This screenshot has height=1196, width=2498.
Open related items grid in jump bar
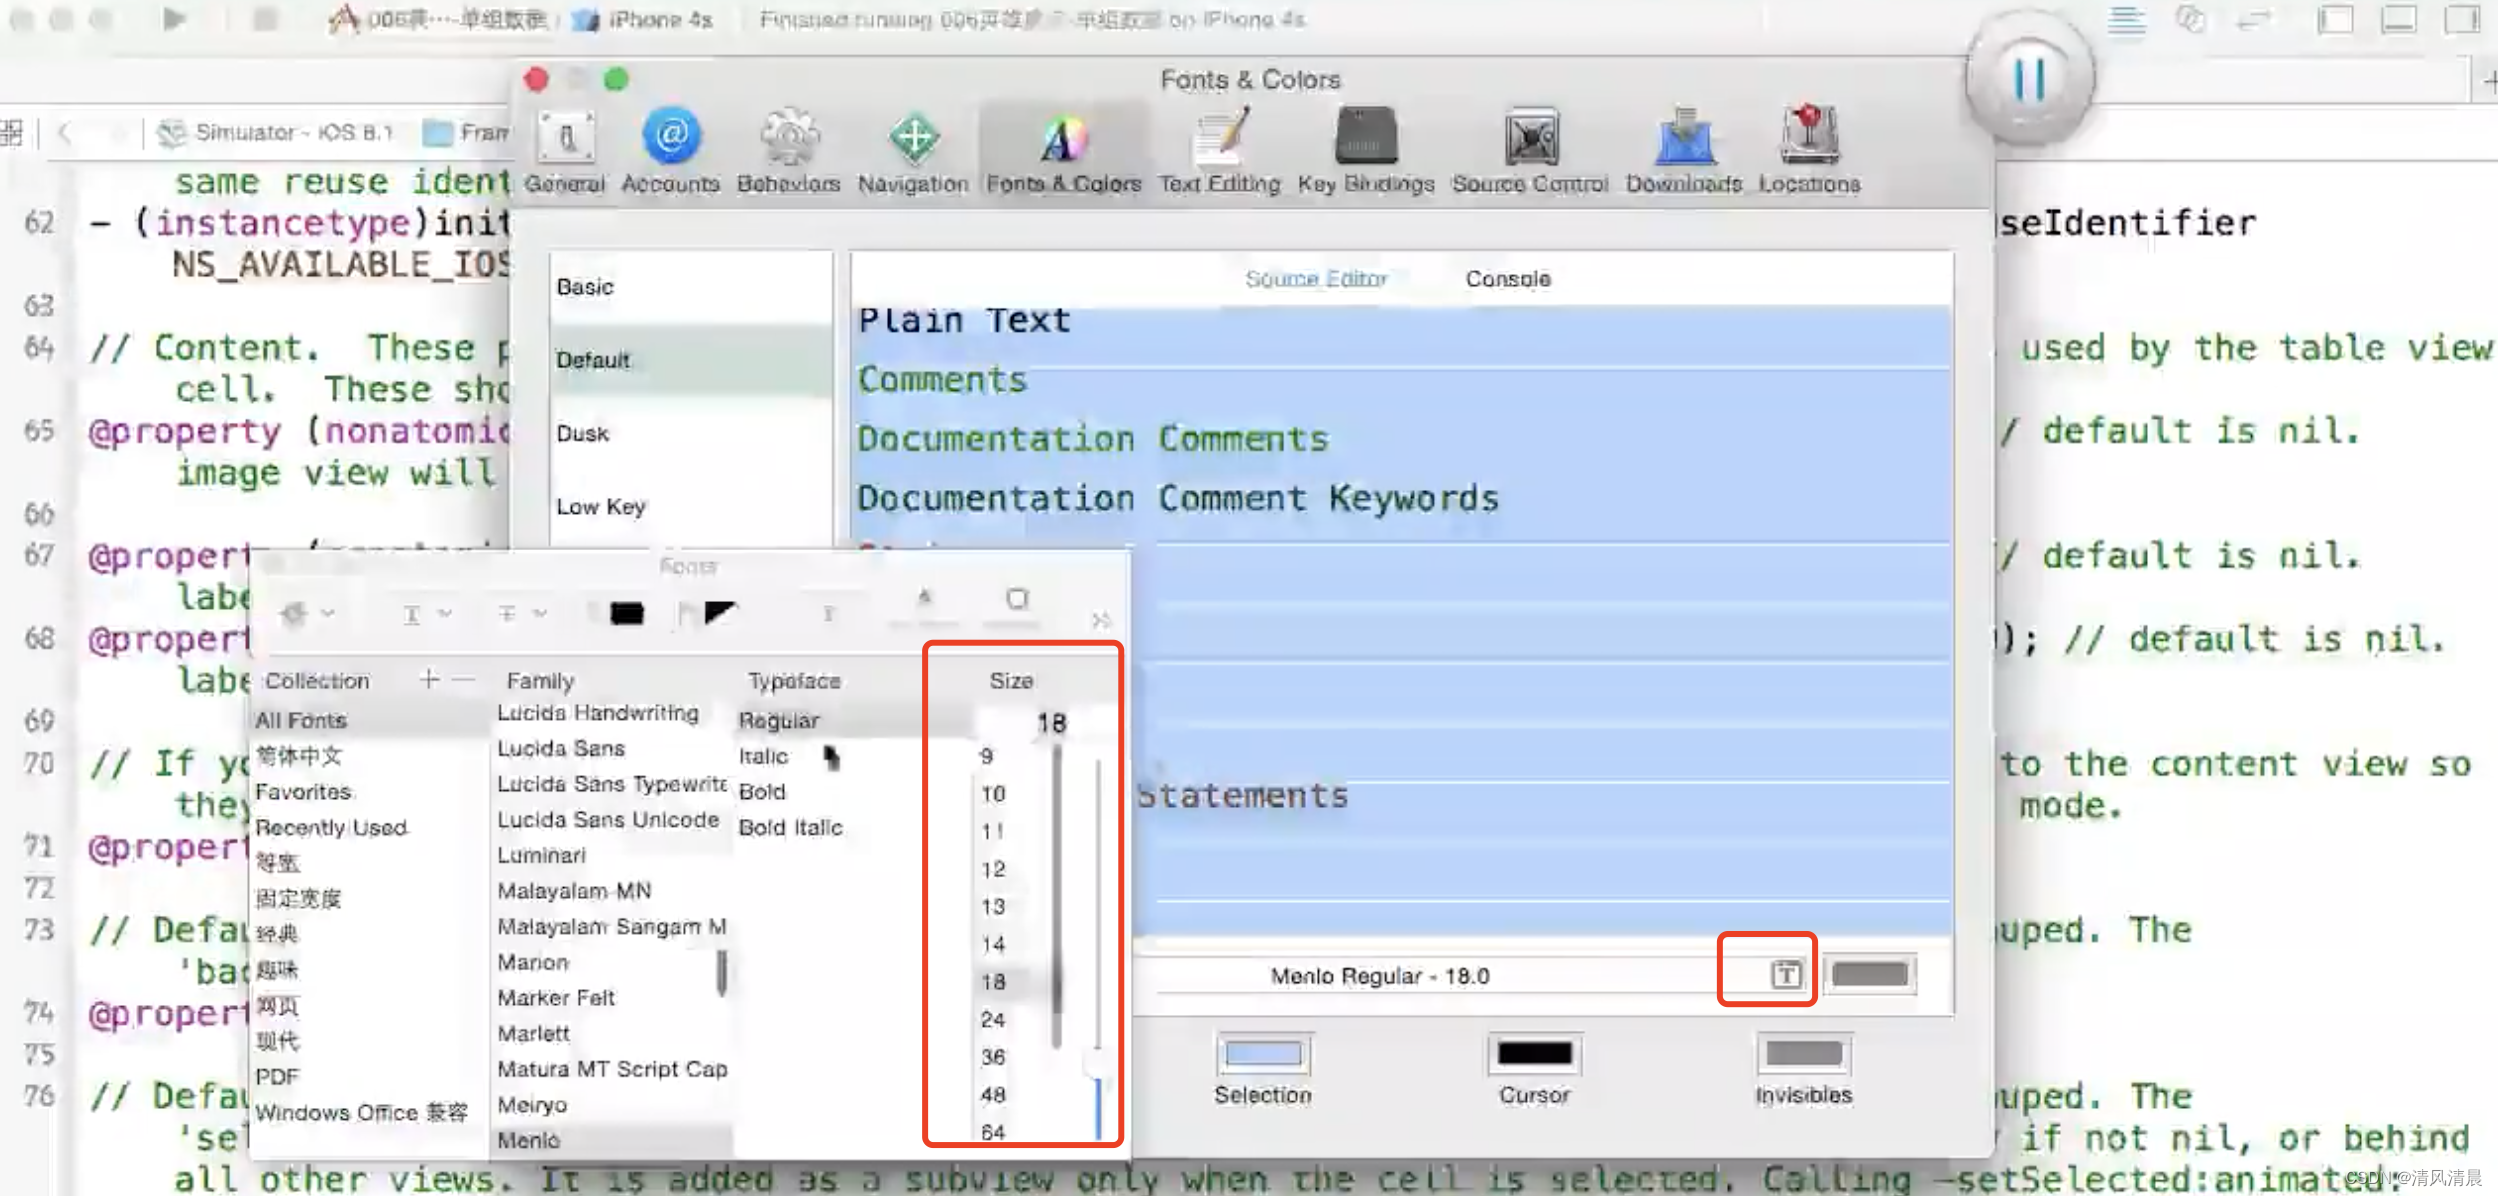click(x=12, y=132)
